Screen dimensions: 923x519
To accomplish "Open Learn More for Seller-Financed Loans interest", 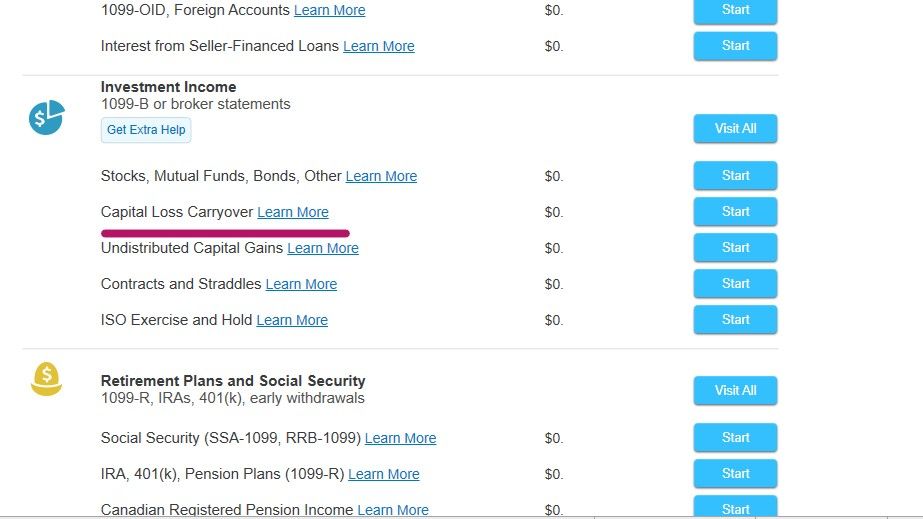I will click(379, 46).
